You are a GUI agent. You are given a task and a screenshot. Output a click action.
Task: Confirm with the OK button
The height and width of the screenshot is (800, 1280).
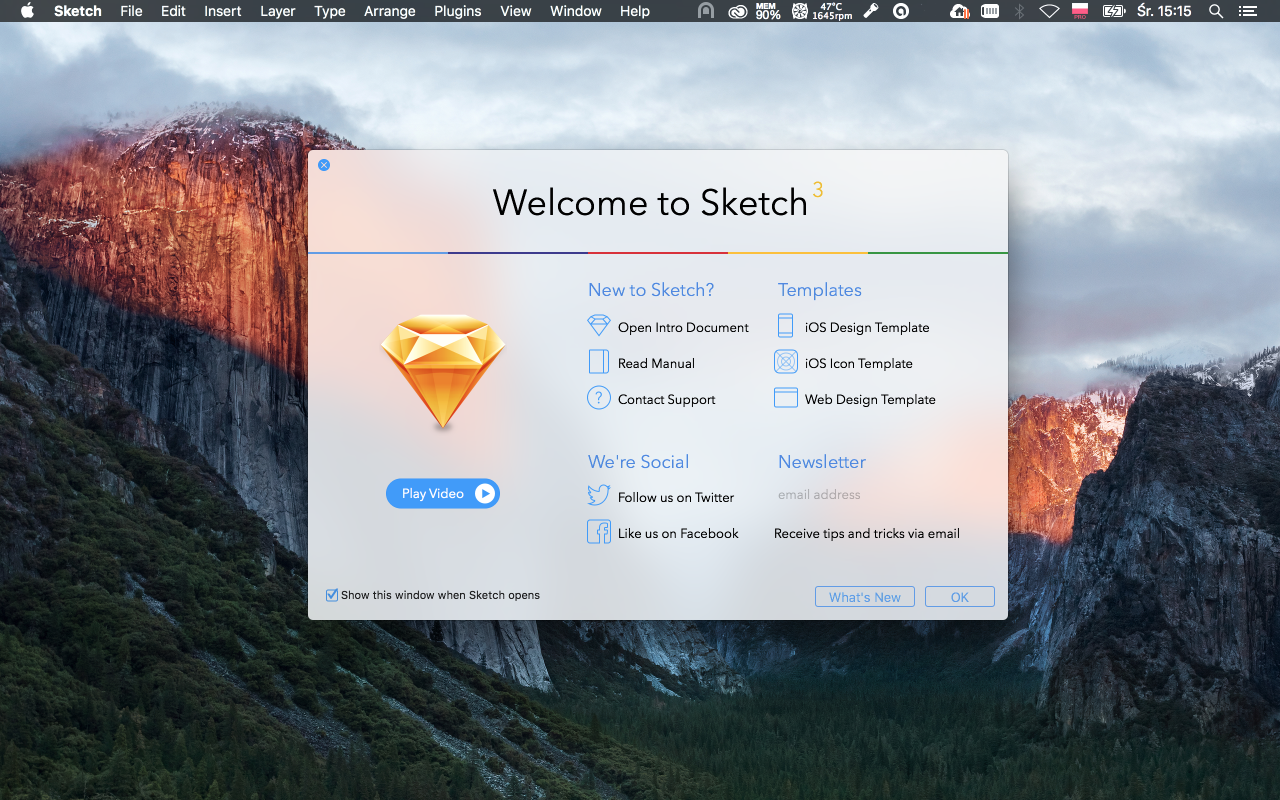click(x=960, y=597)
